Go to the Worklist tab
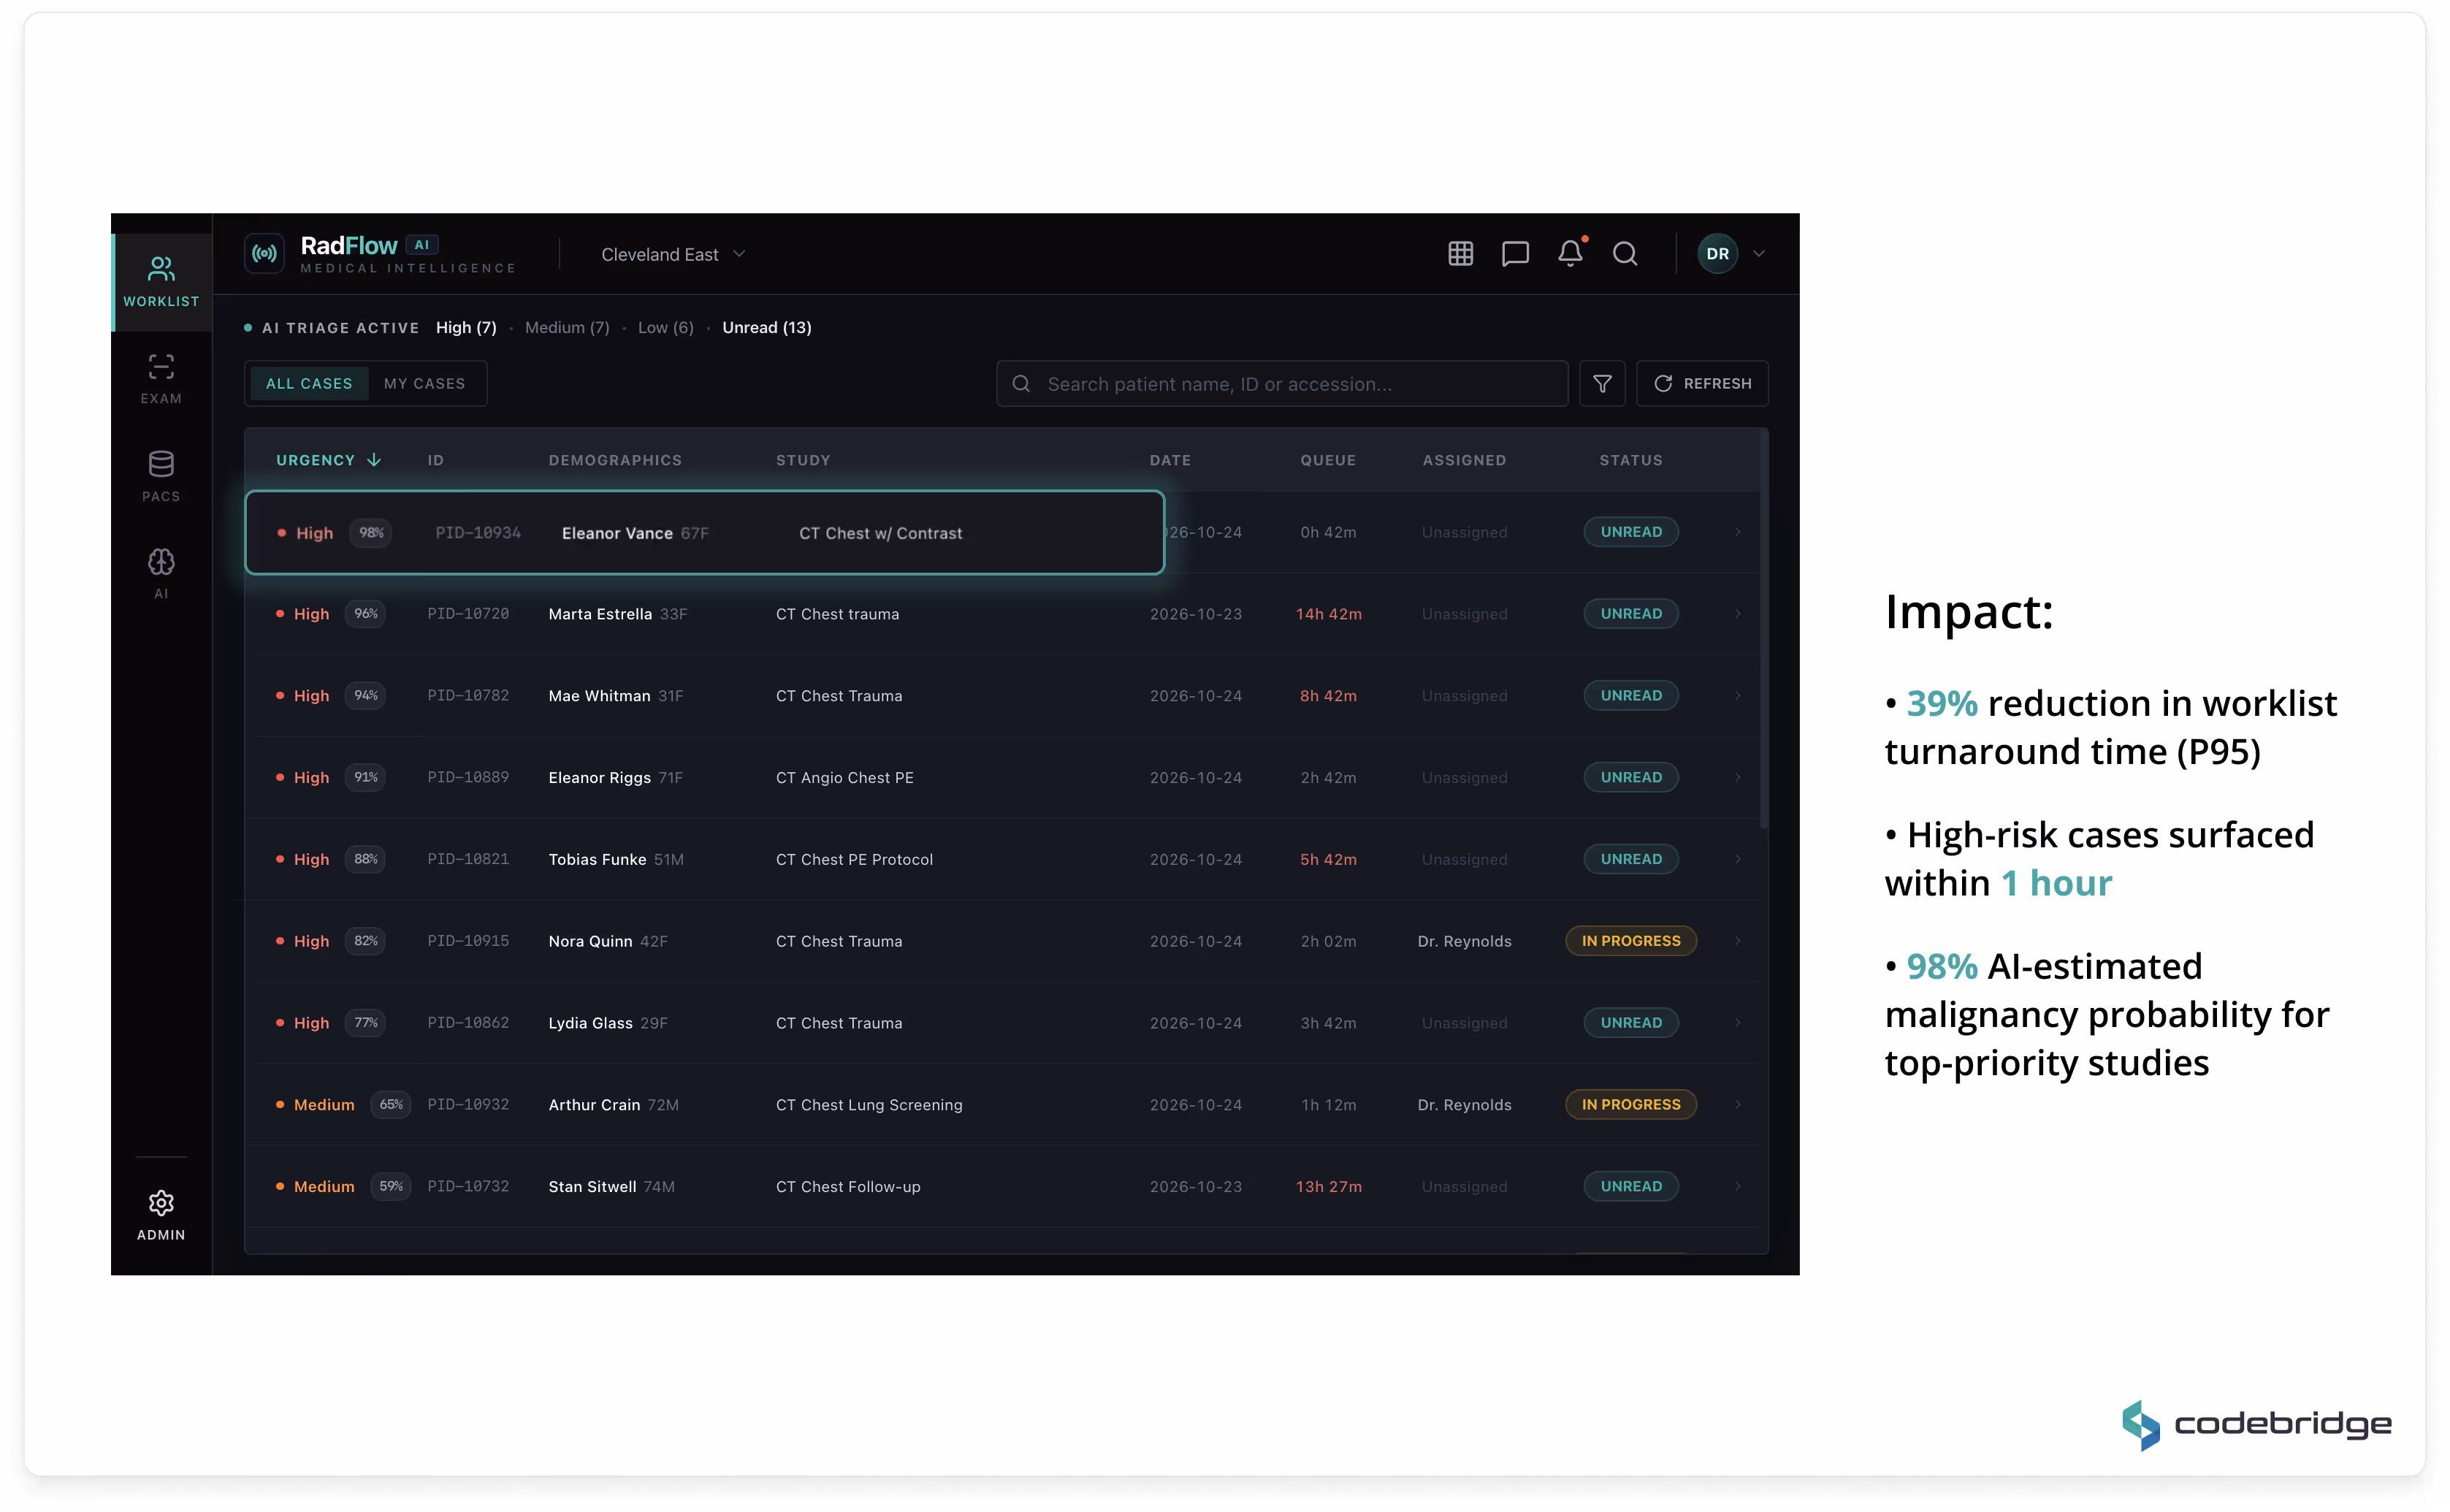This screenshot has width=2450, height=1512. point(161,282)
